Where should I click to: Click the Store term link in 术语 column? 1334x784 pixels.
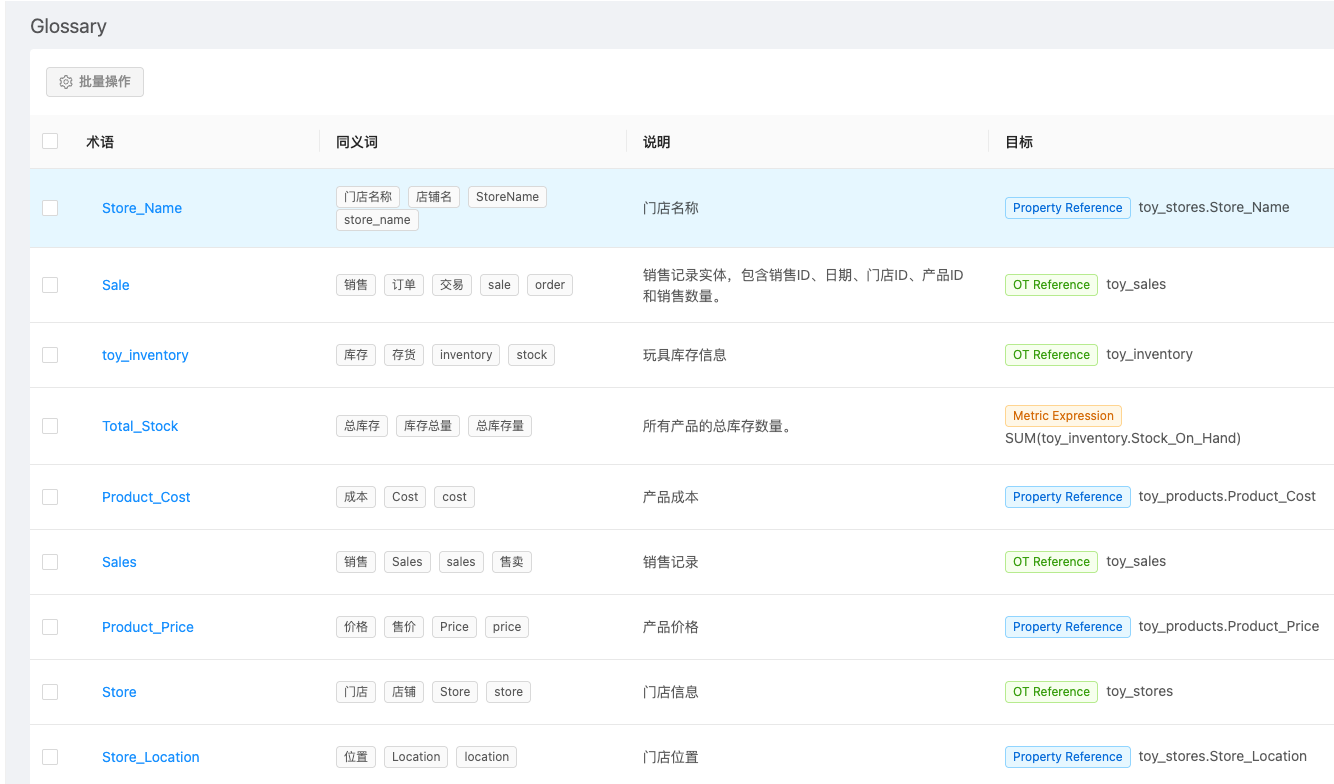point(119,692)
